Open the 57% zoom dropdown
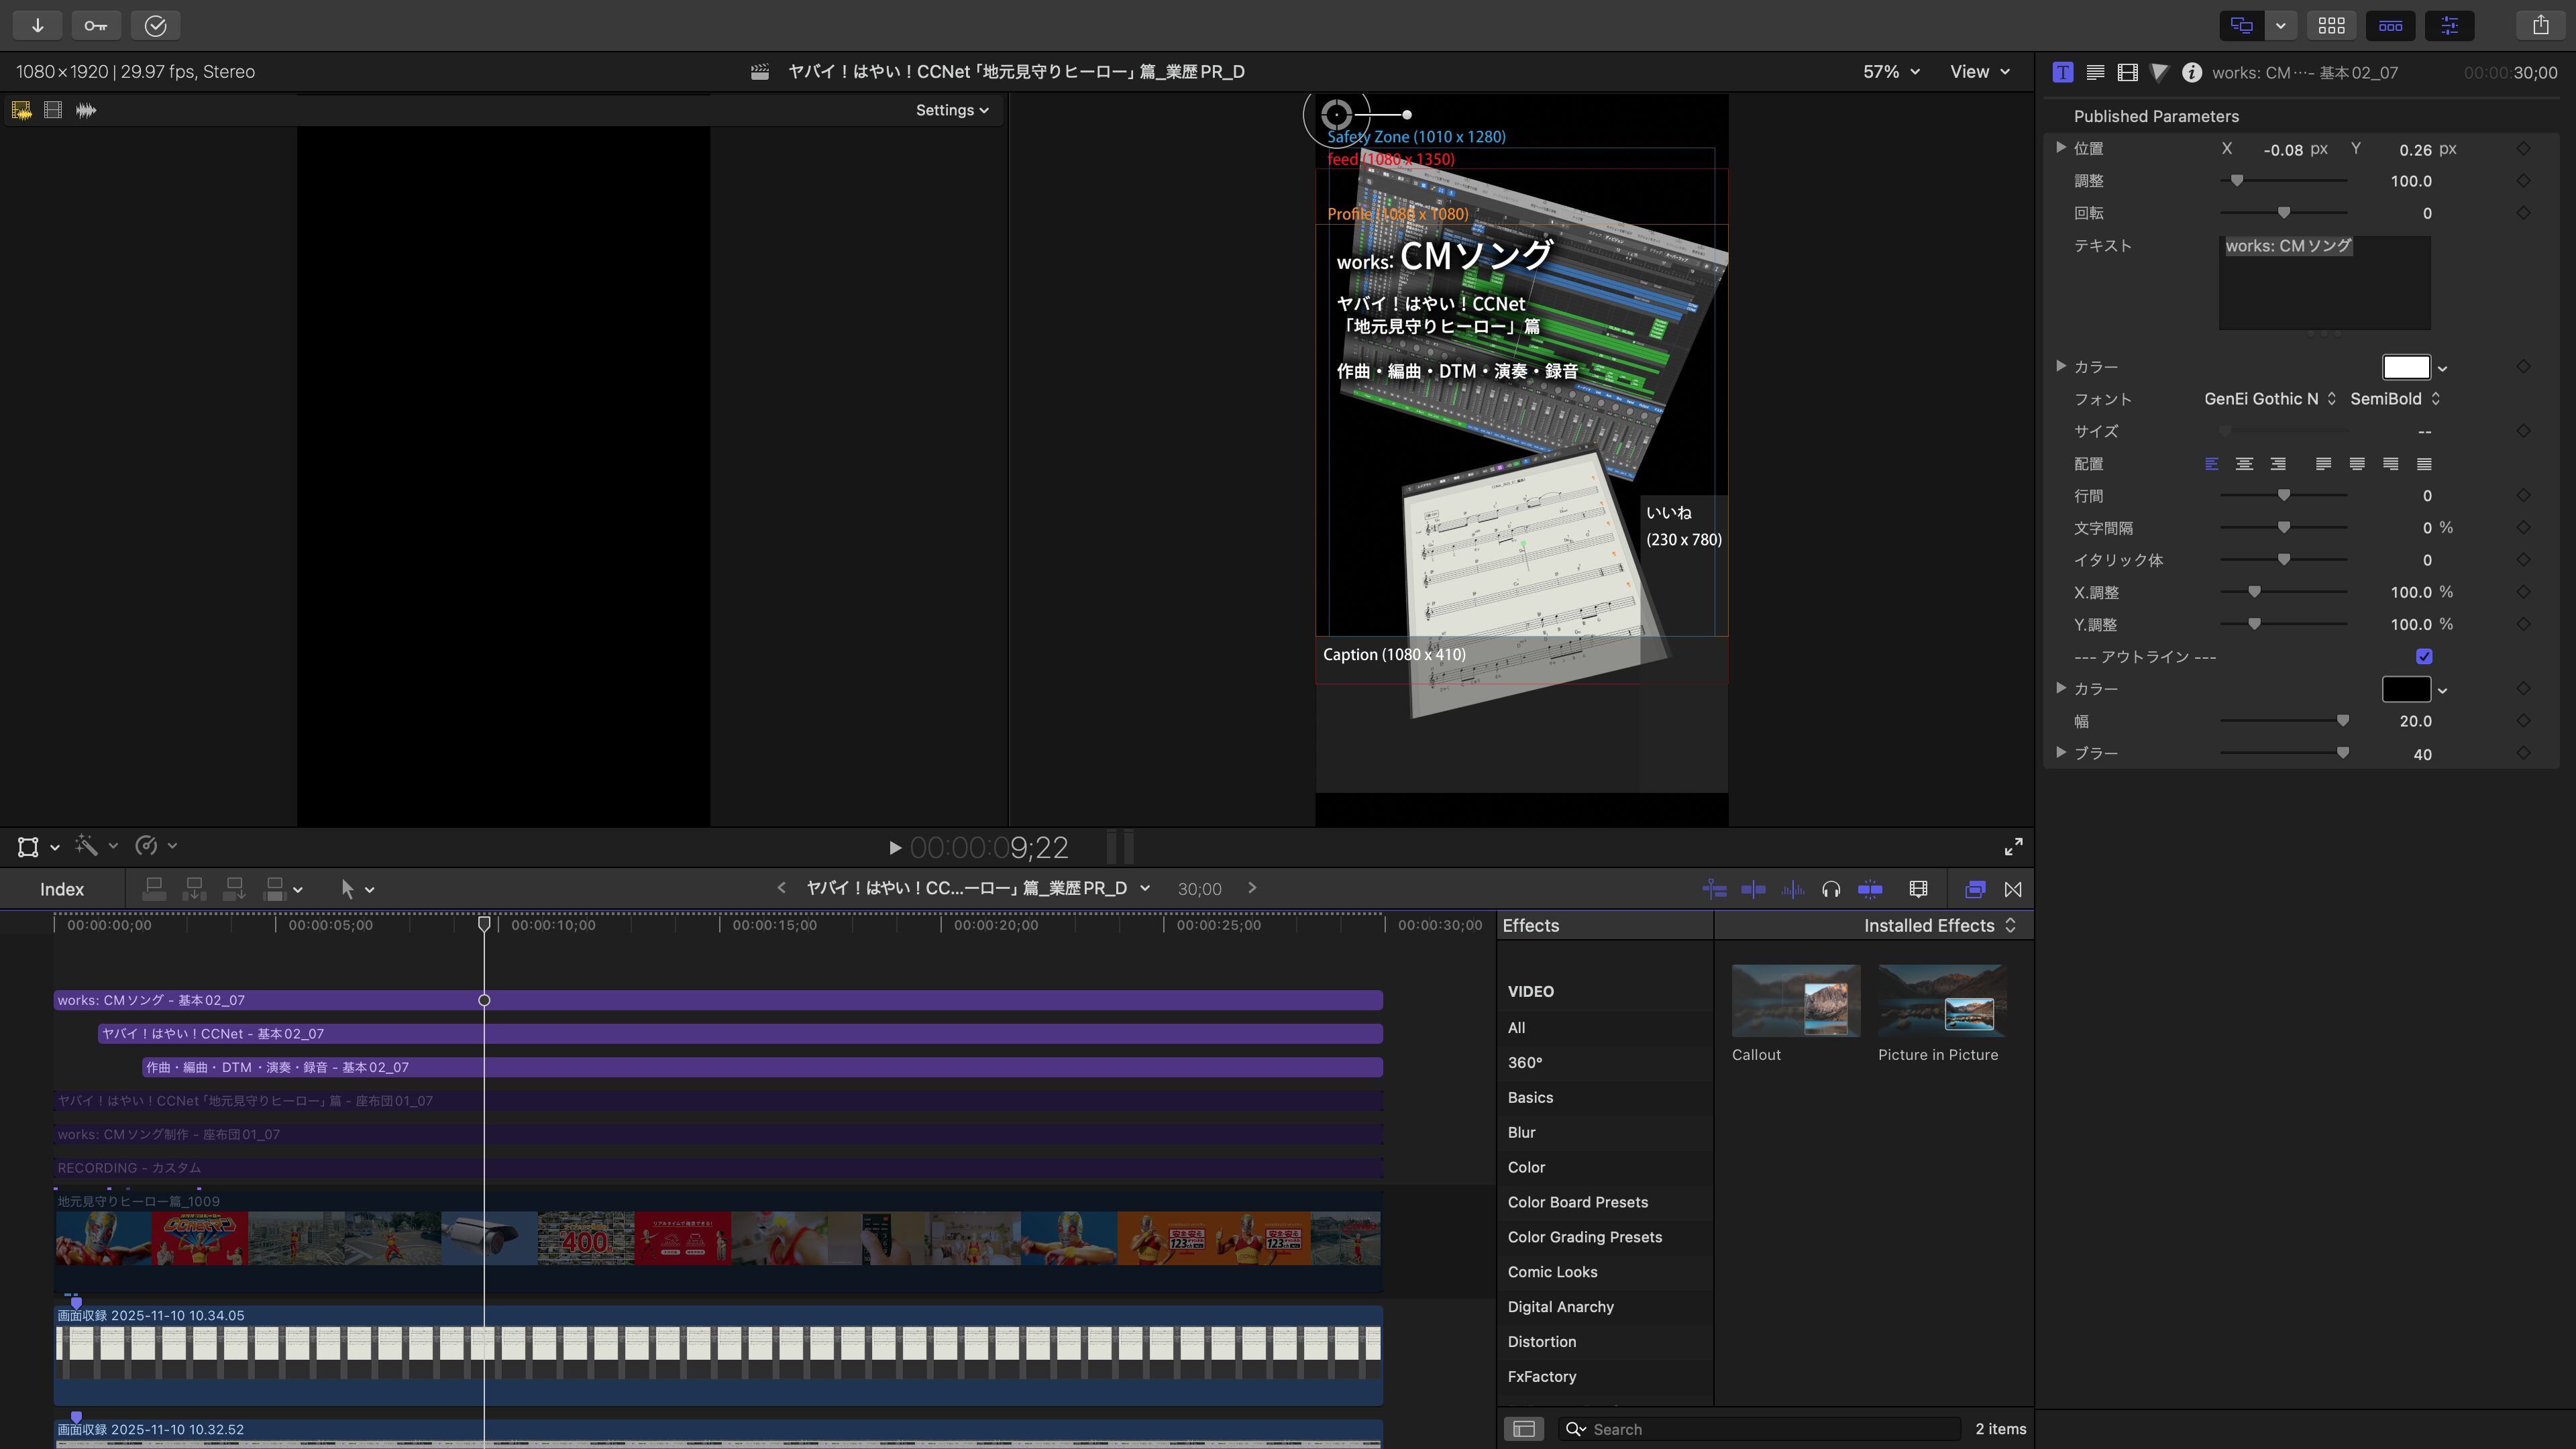Image resolution: width=2576 pixels, height=1449 pixels. coord(1890,72)
